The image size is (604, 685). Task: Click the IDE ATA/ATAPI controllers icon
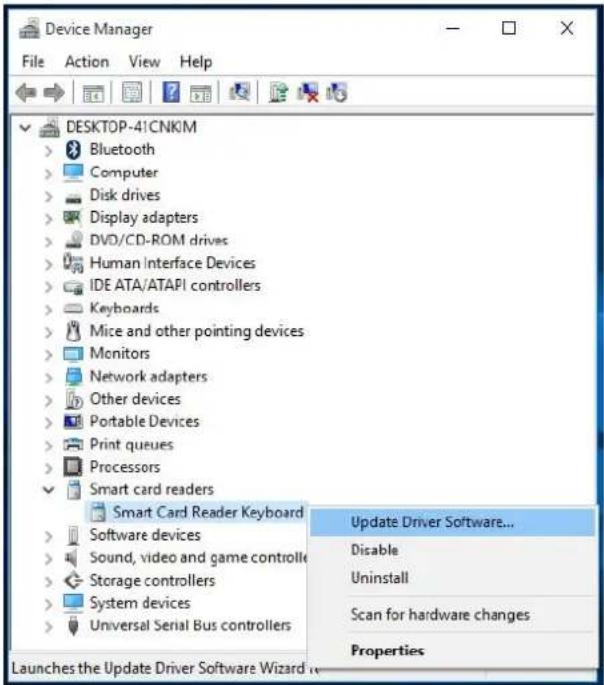73,287
